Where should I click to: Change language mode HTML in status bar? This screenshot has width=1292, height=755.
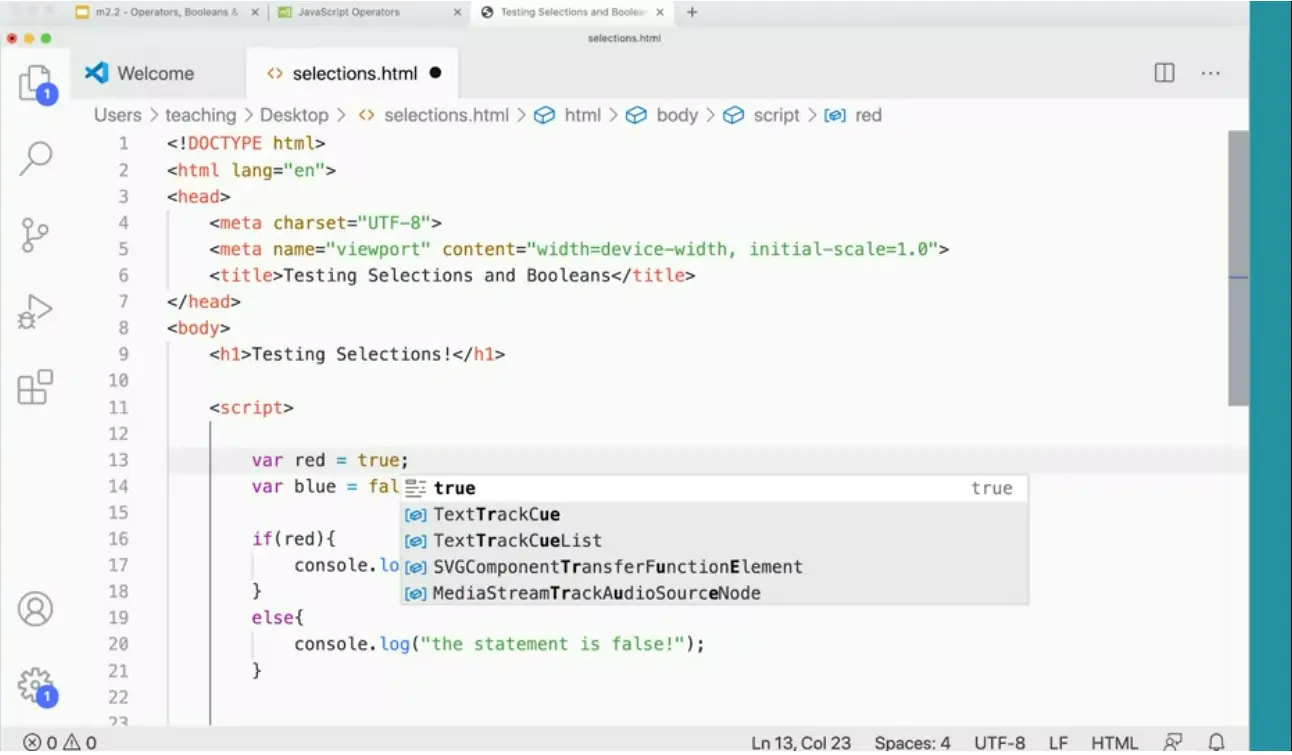pyautogui.click(x=1114, y=742)
